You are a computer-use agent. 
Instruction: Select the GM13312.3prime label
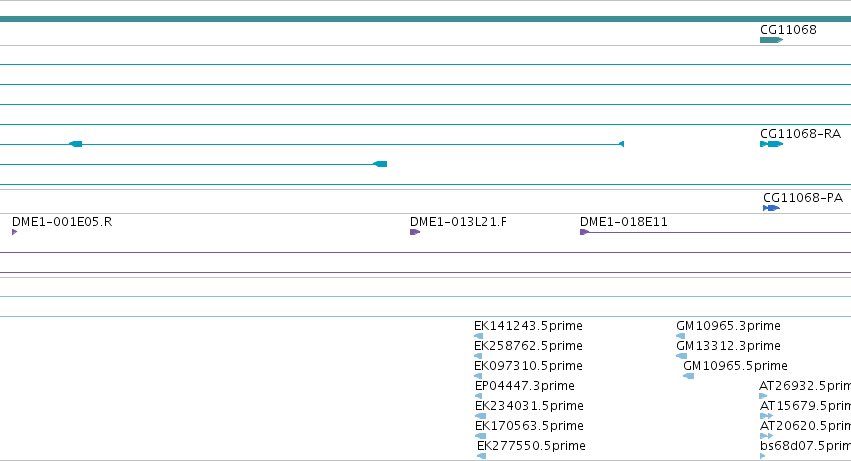728,345
